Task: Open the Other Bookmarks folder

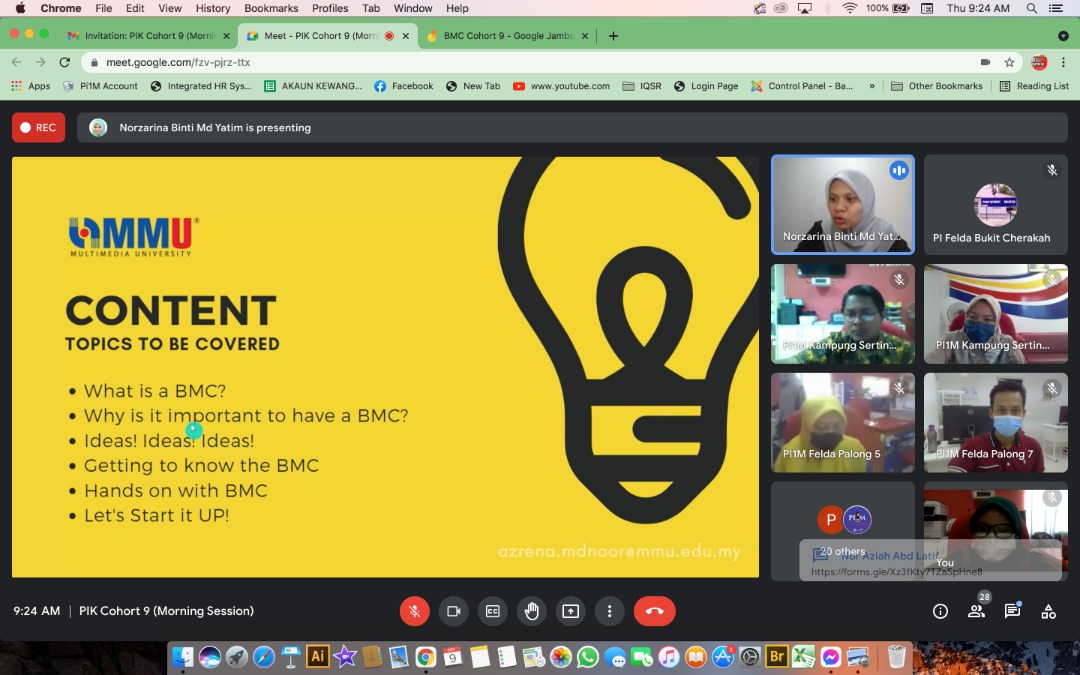Action: 936,86
